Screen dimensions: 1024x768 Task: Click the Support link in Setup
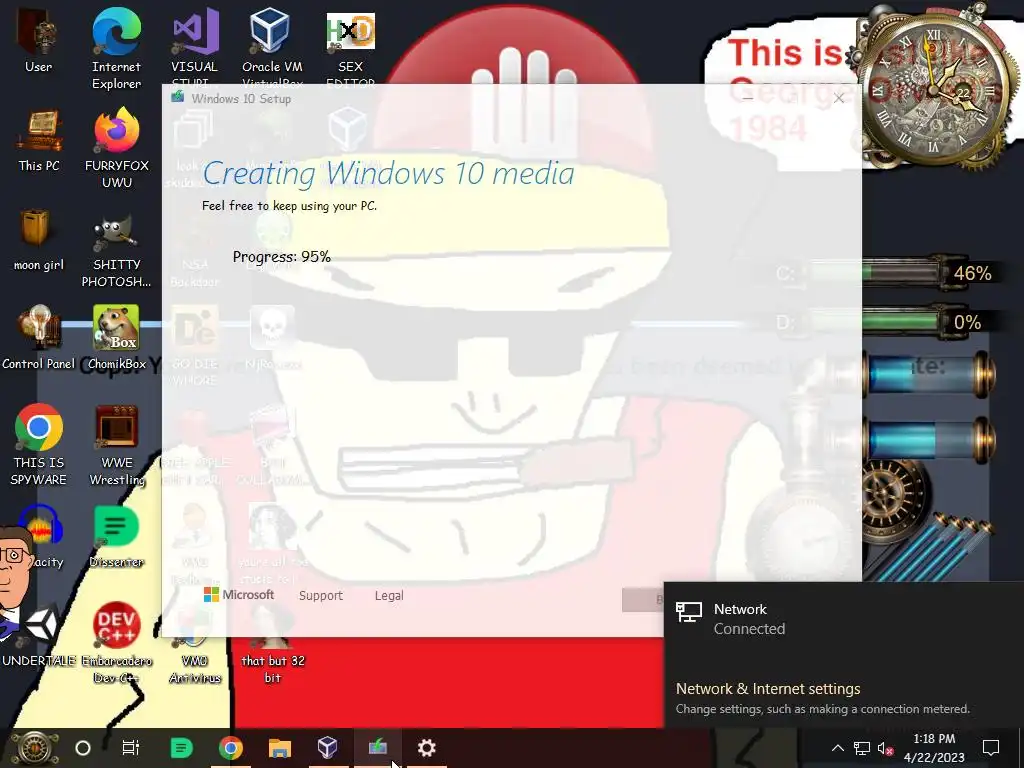(321, 596)
